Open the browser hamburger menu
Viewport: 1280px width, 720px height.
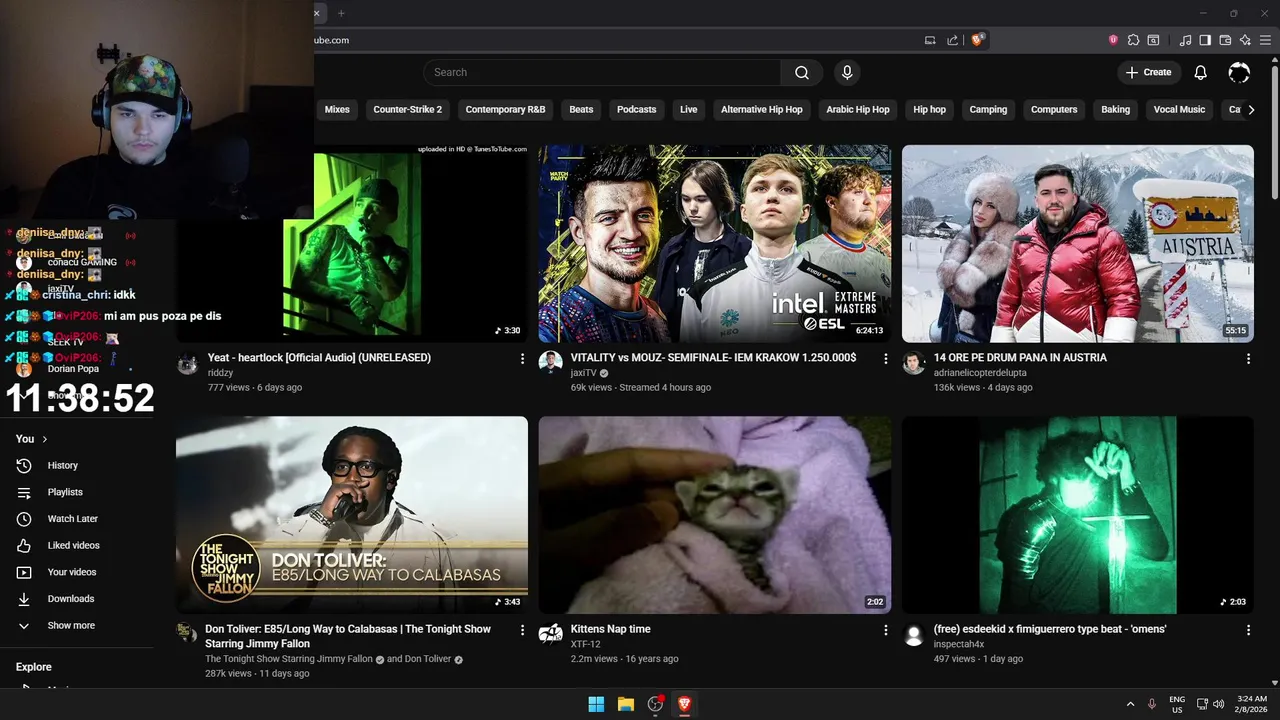pyautogui.click(x=1266, y=40)
